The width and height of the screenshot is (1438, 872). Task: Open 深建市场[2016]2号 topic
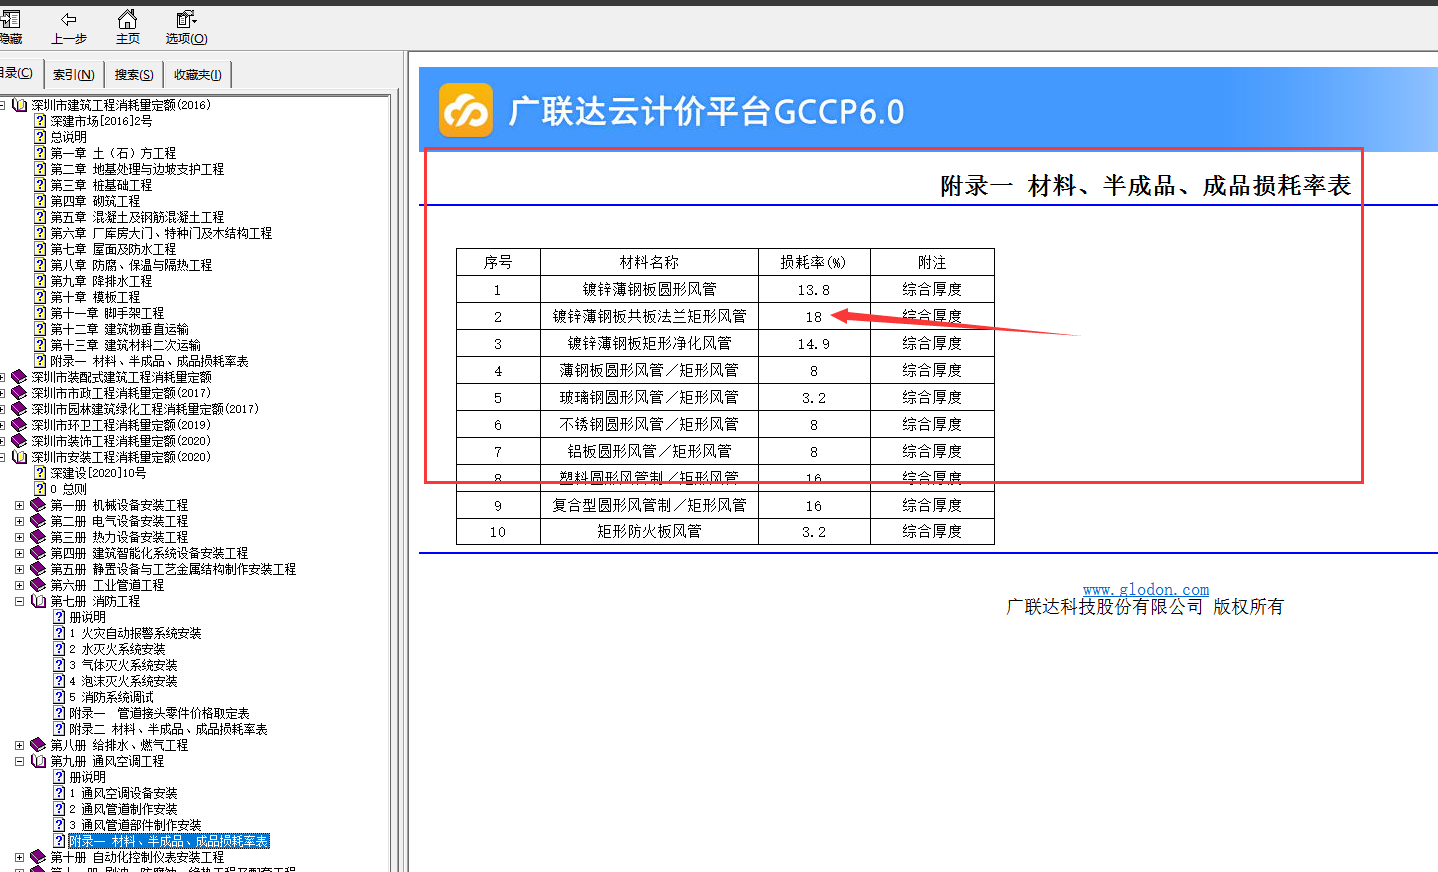click(x=101, y=121)
